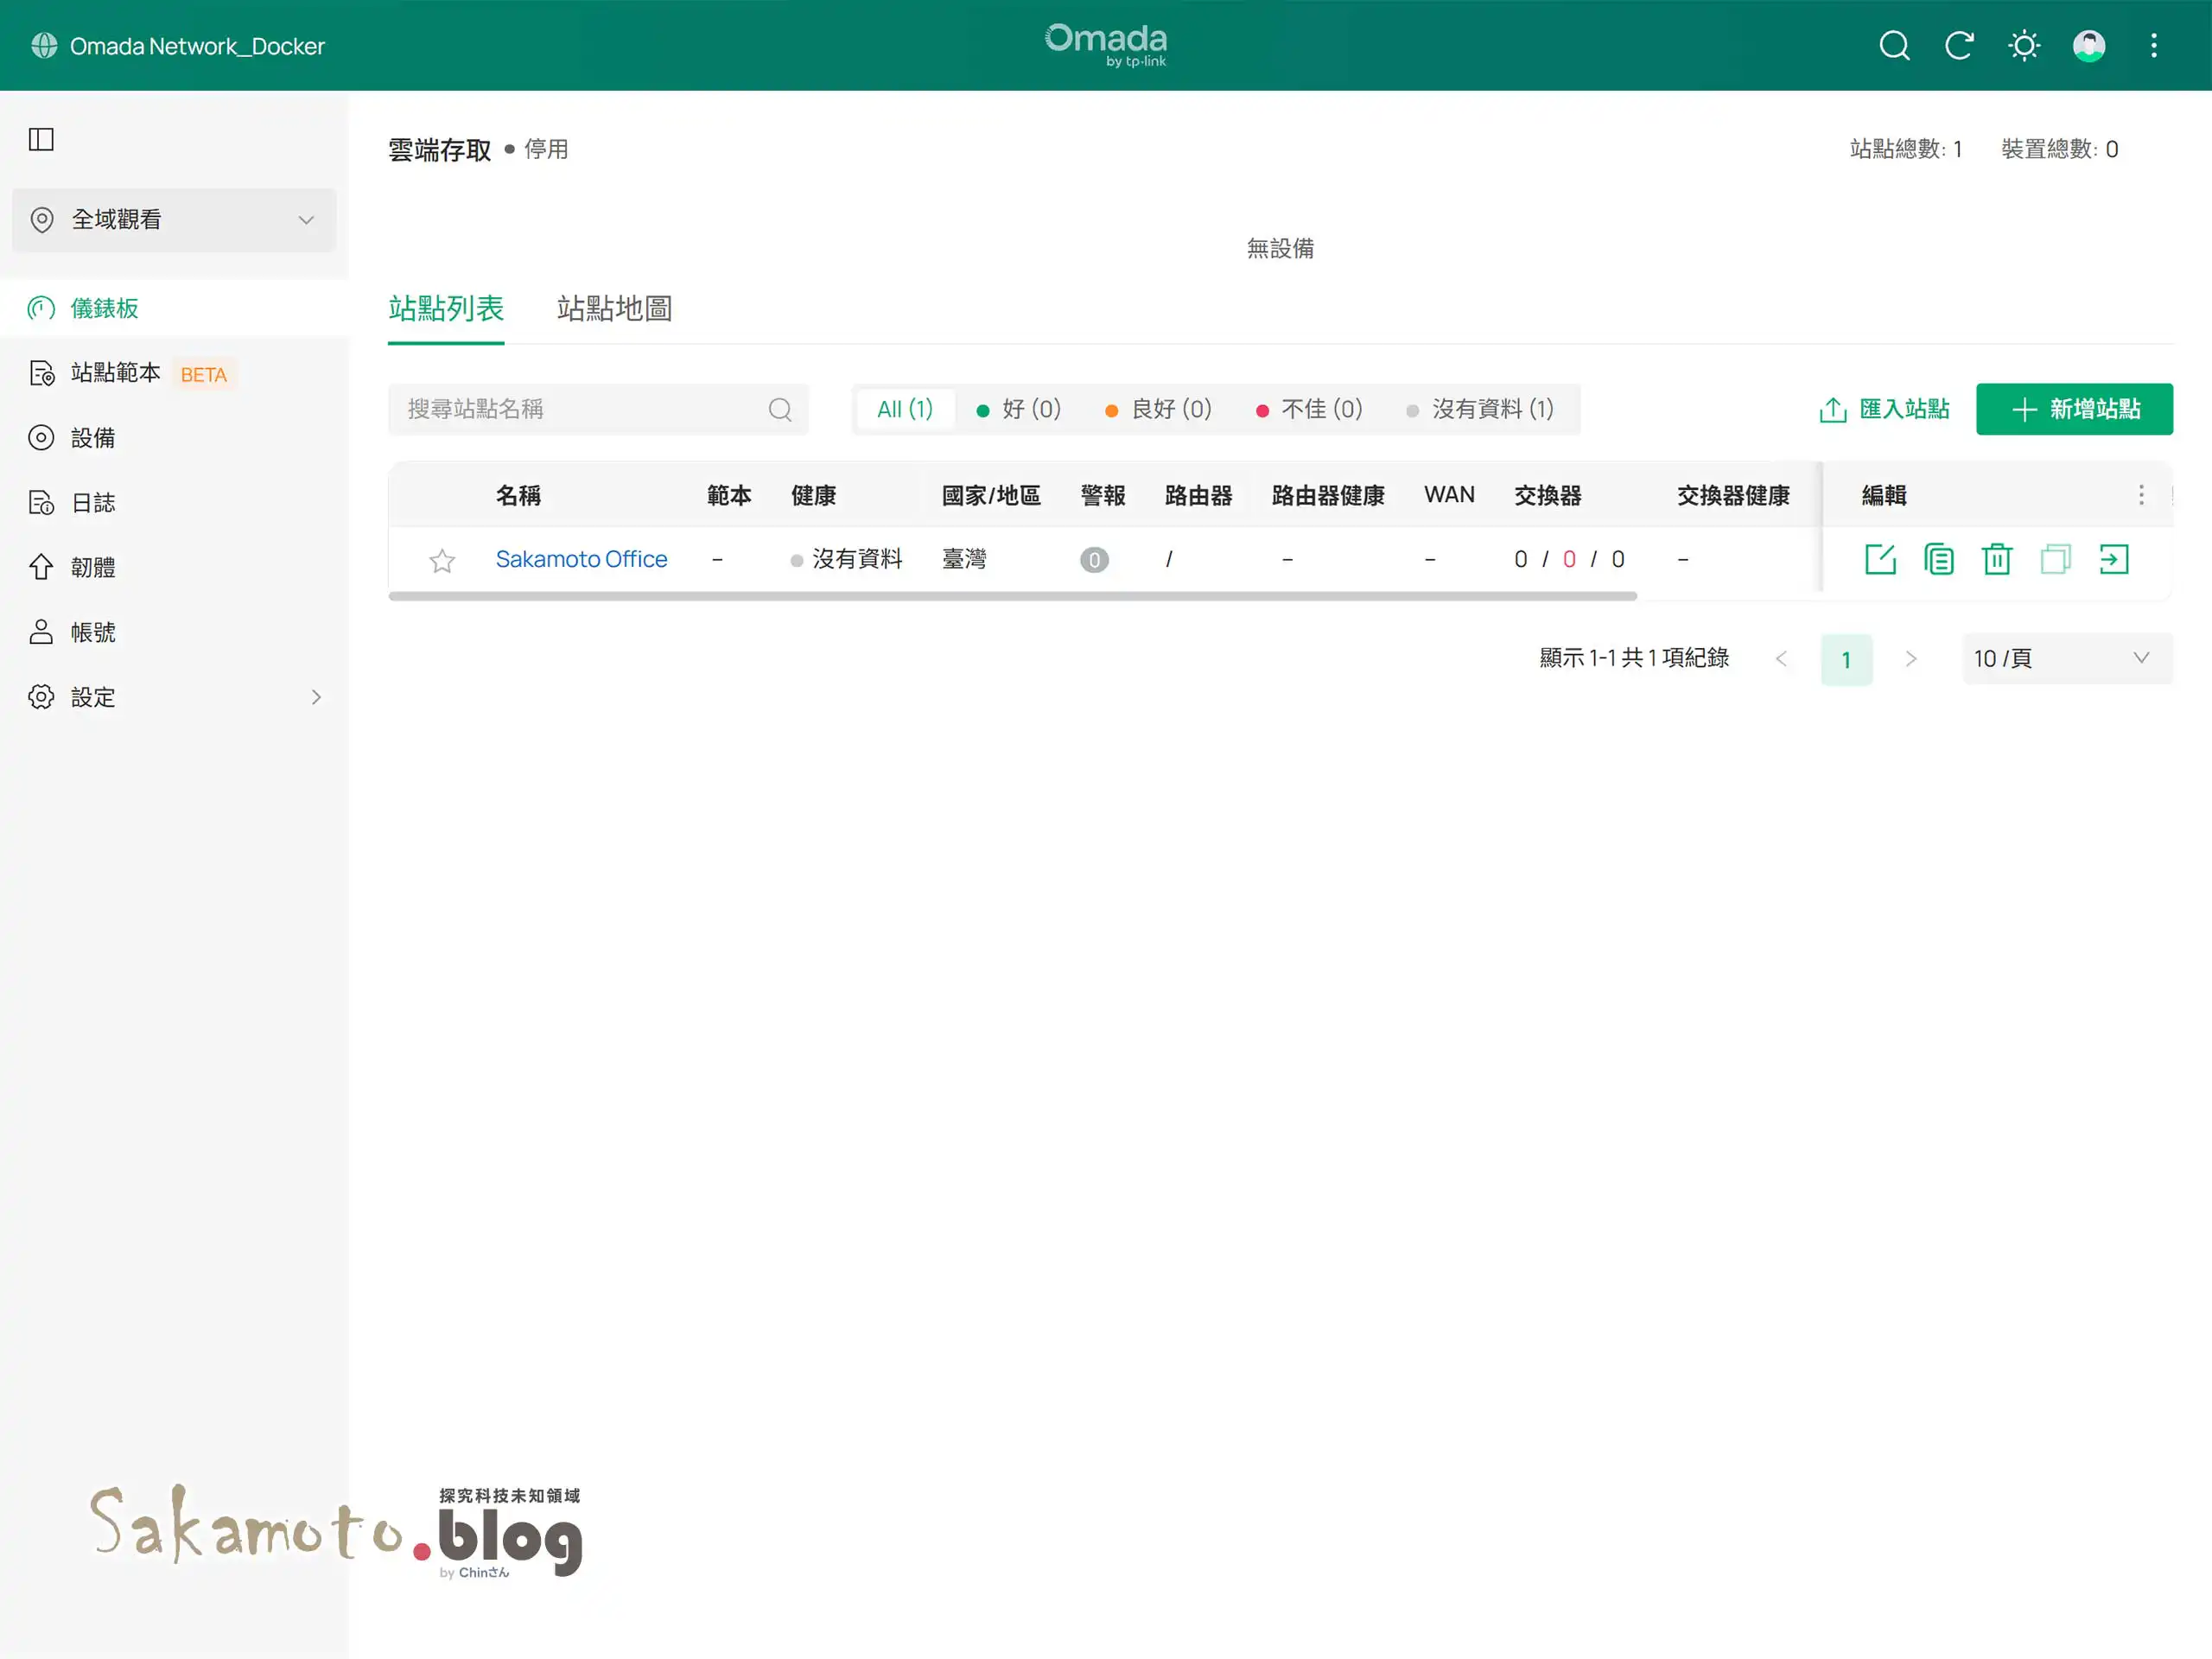Filter sites by 沒有資料 (1) status
The image size is (2212, 1659).
(x=1480, y=409)
